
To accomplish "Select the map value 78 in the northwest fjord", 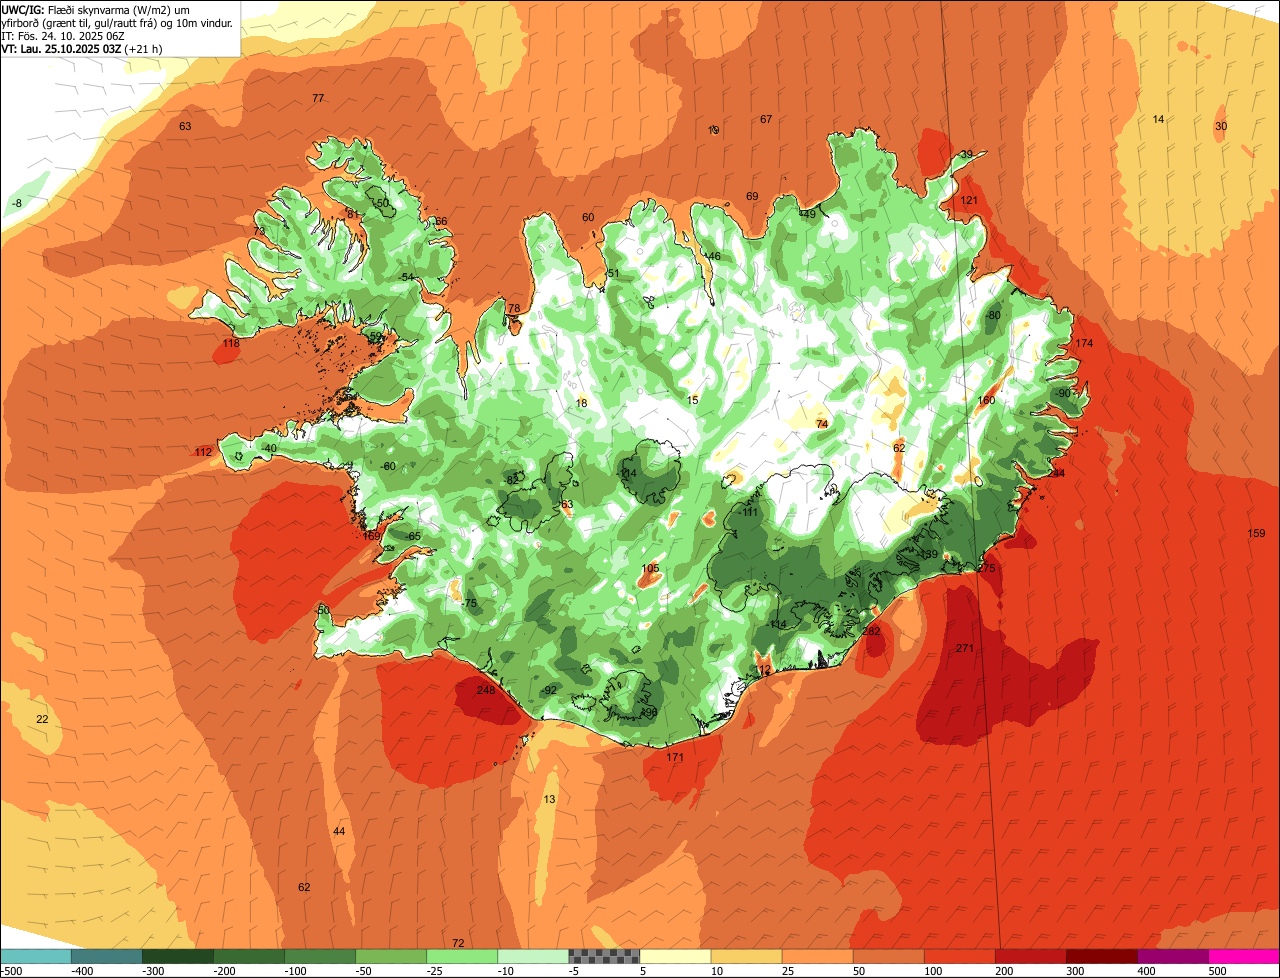I will pos(514,308).
